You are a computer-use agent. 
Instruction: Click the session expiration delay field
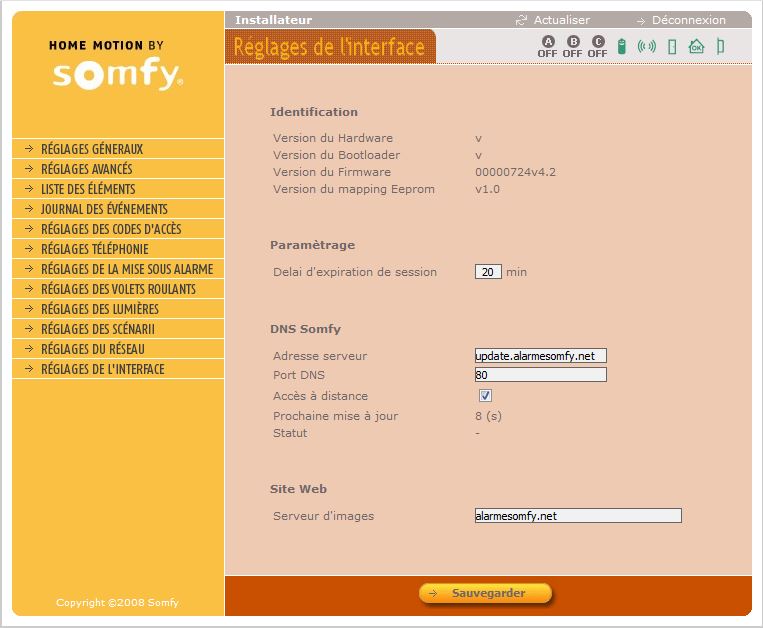pyautogui.click(x=488, y=272)
